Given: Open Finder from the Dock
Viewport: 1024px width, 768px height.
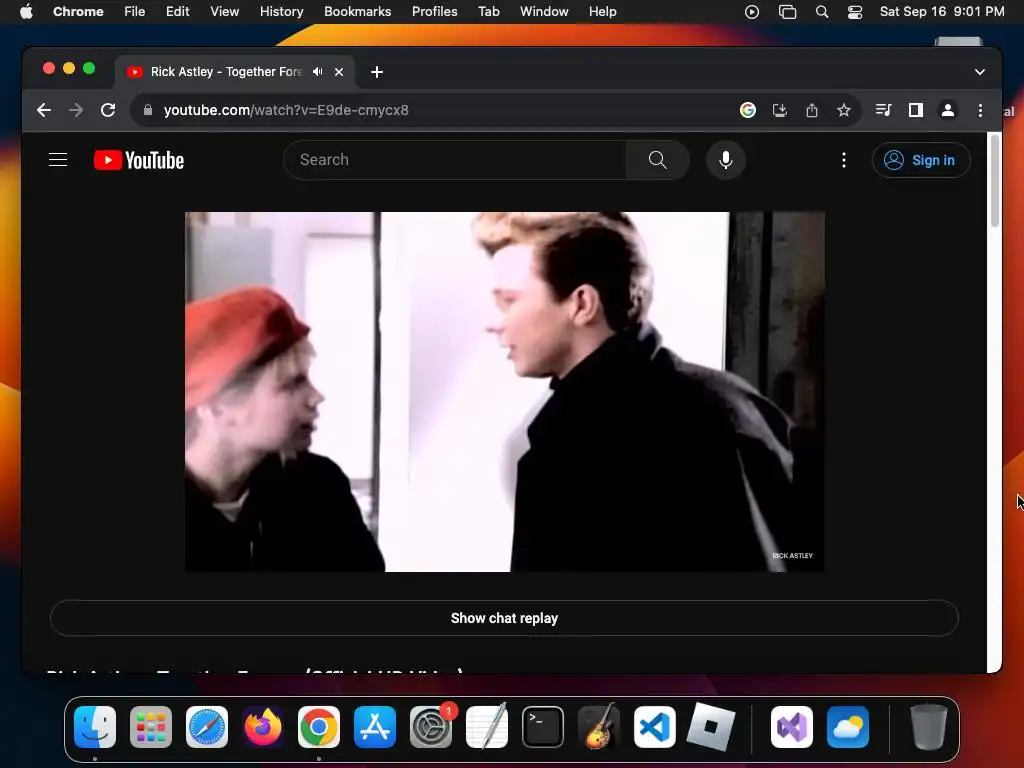Looking at the screenshot, I should coord(95,726).
